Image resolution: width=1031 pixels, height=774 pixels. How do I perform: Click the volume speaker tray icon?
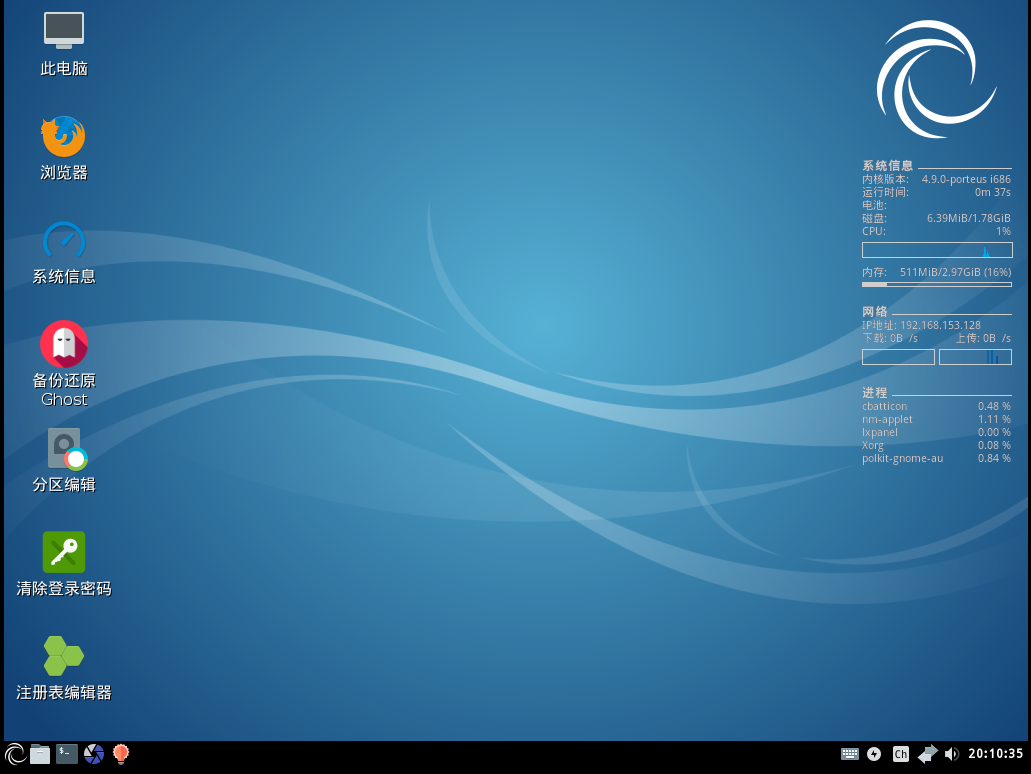coord(951,754)
